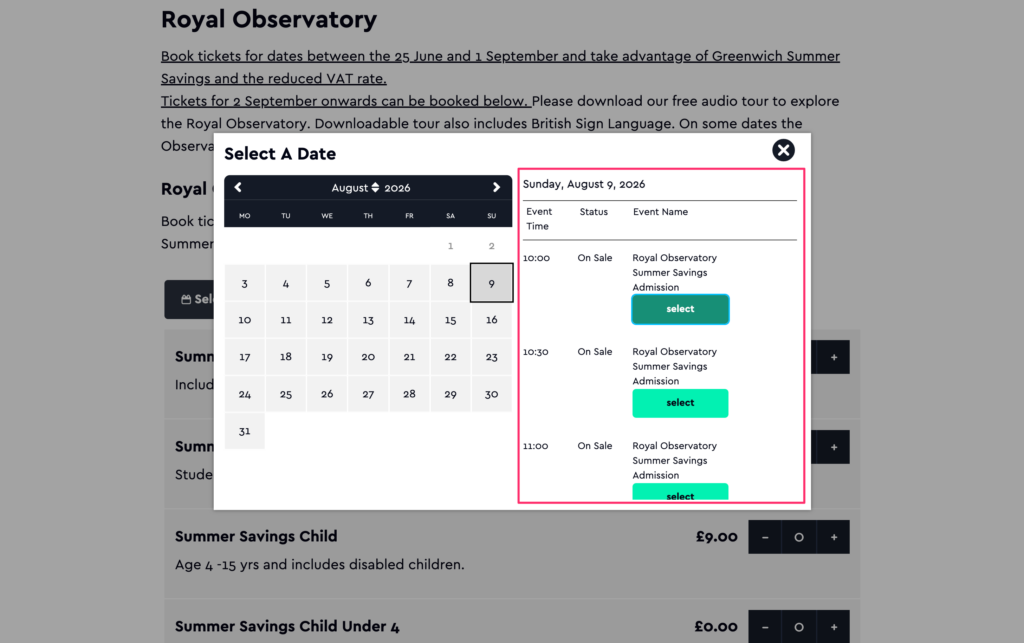Viewport: 1024px width, 643px height.
Task: Click the 'Sunday, August 9, 2026' heading
Action: pyautogui.click(x=583, y=184)
